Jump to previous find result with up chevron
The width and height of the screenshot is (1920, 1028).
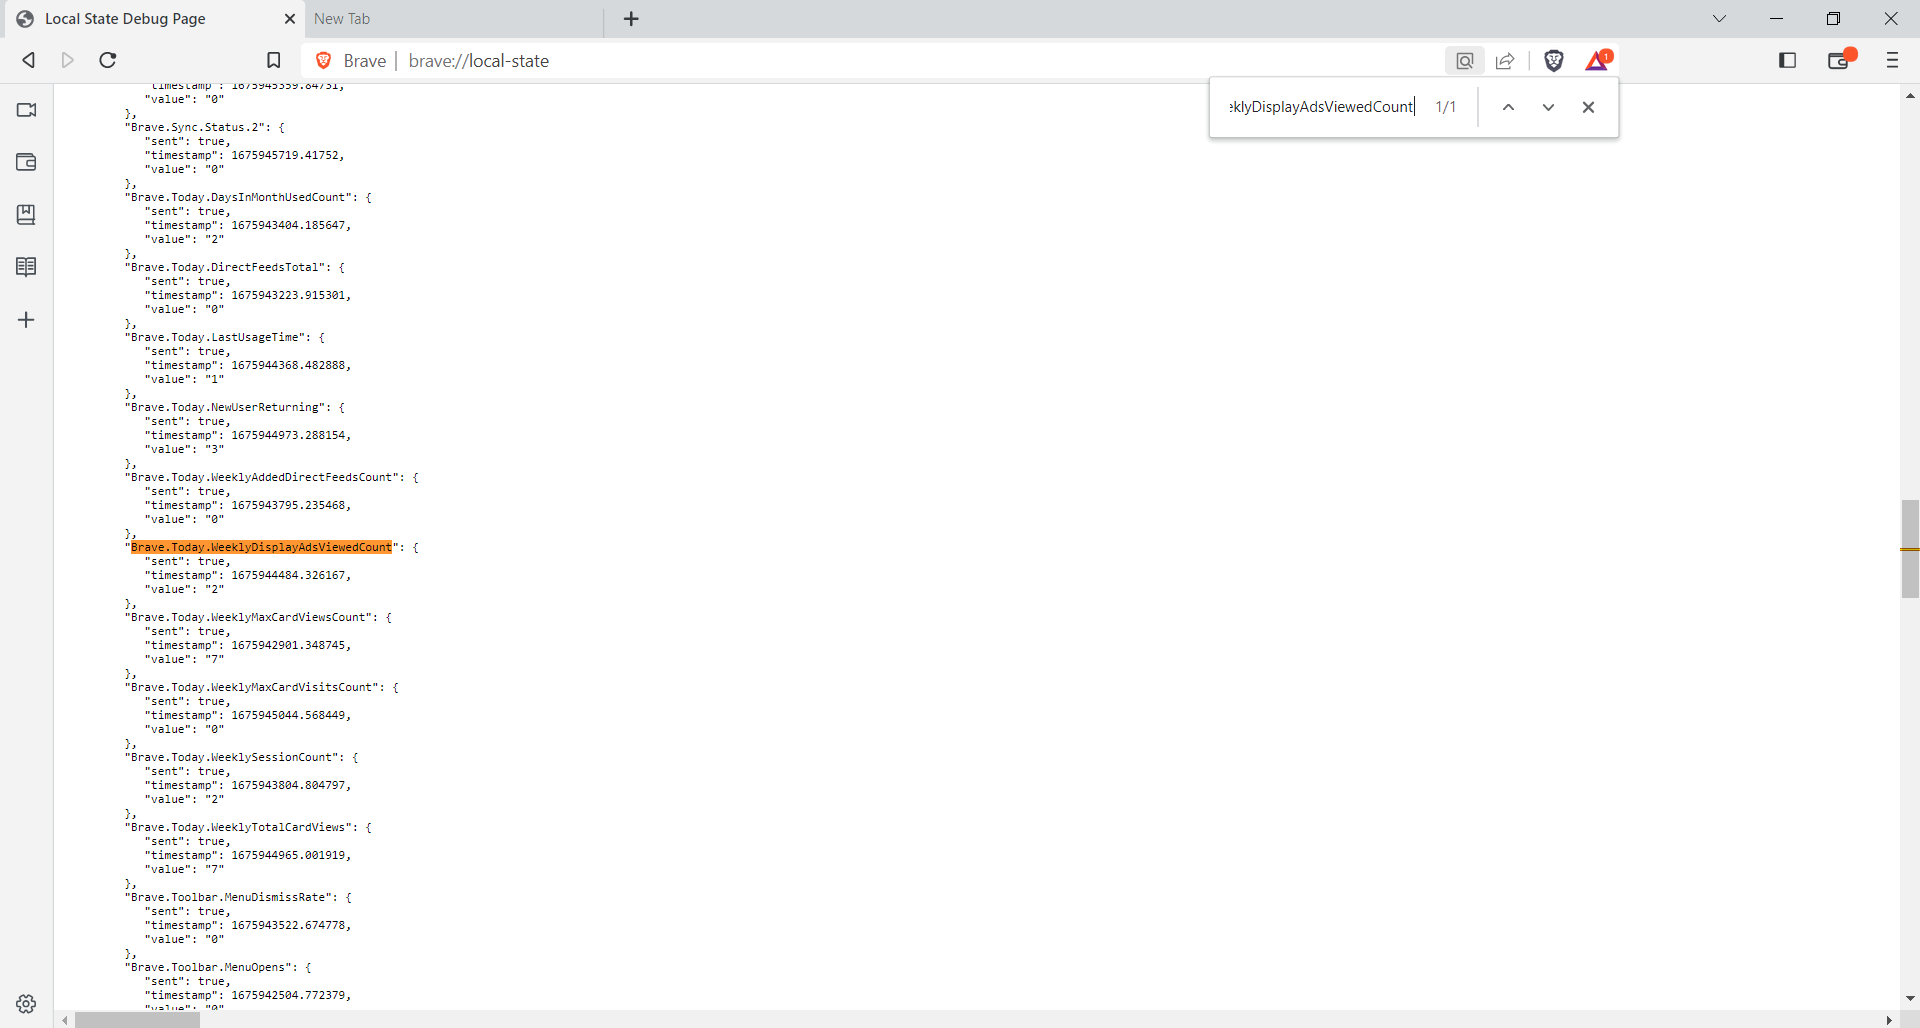(1508, 106)
